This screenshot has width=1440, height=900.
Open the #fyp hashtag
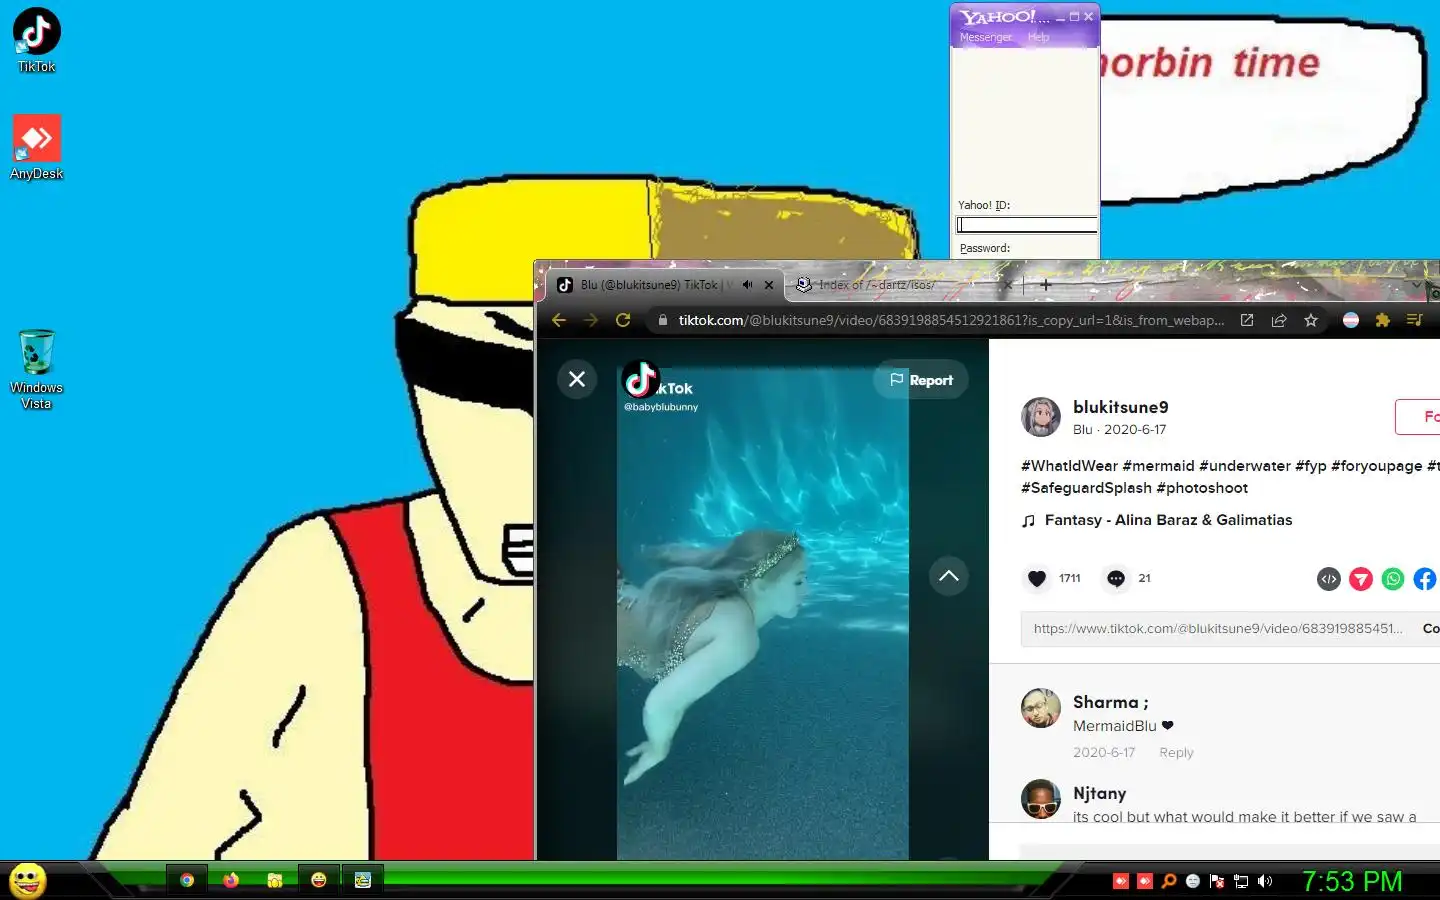[x=1311, y=466]
